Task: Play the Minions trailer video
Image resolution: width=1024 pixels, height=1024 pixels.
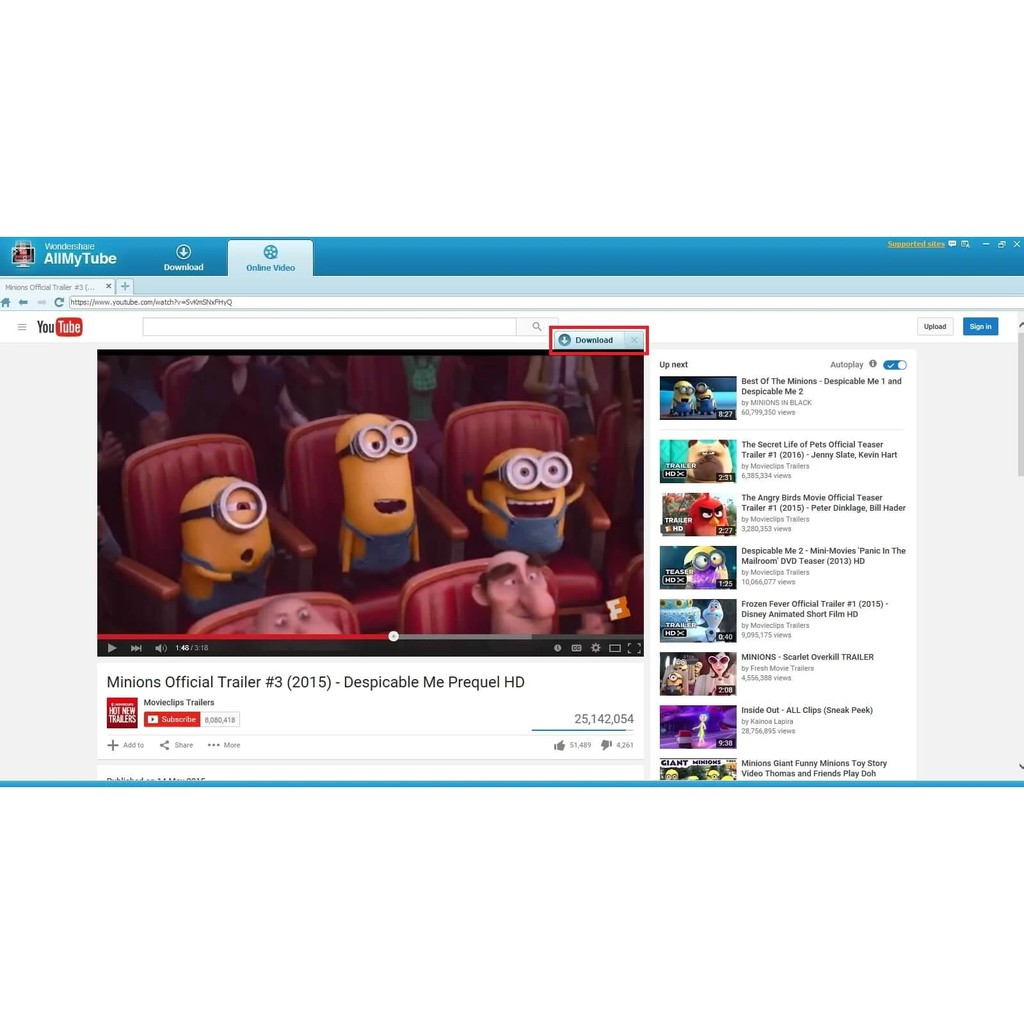Action: click(112, 648)
